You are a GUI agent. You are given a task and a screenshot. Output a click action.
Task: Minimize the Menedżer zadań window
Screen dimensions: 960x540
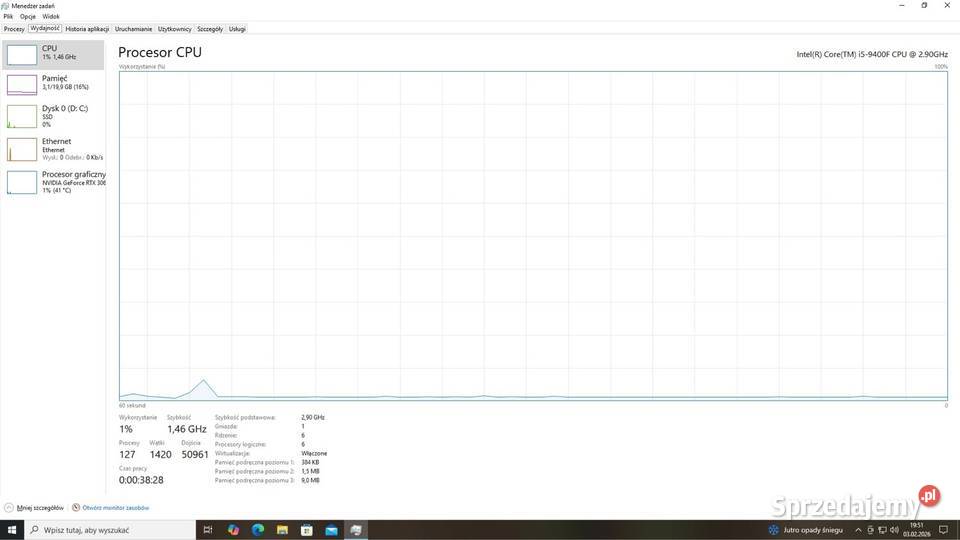[x=902, y=6]
